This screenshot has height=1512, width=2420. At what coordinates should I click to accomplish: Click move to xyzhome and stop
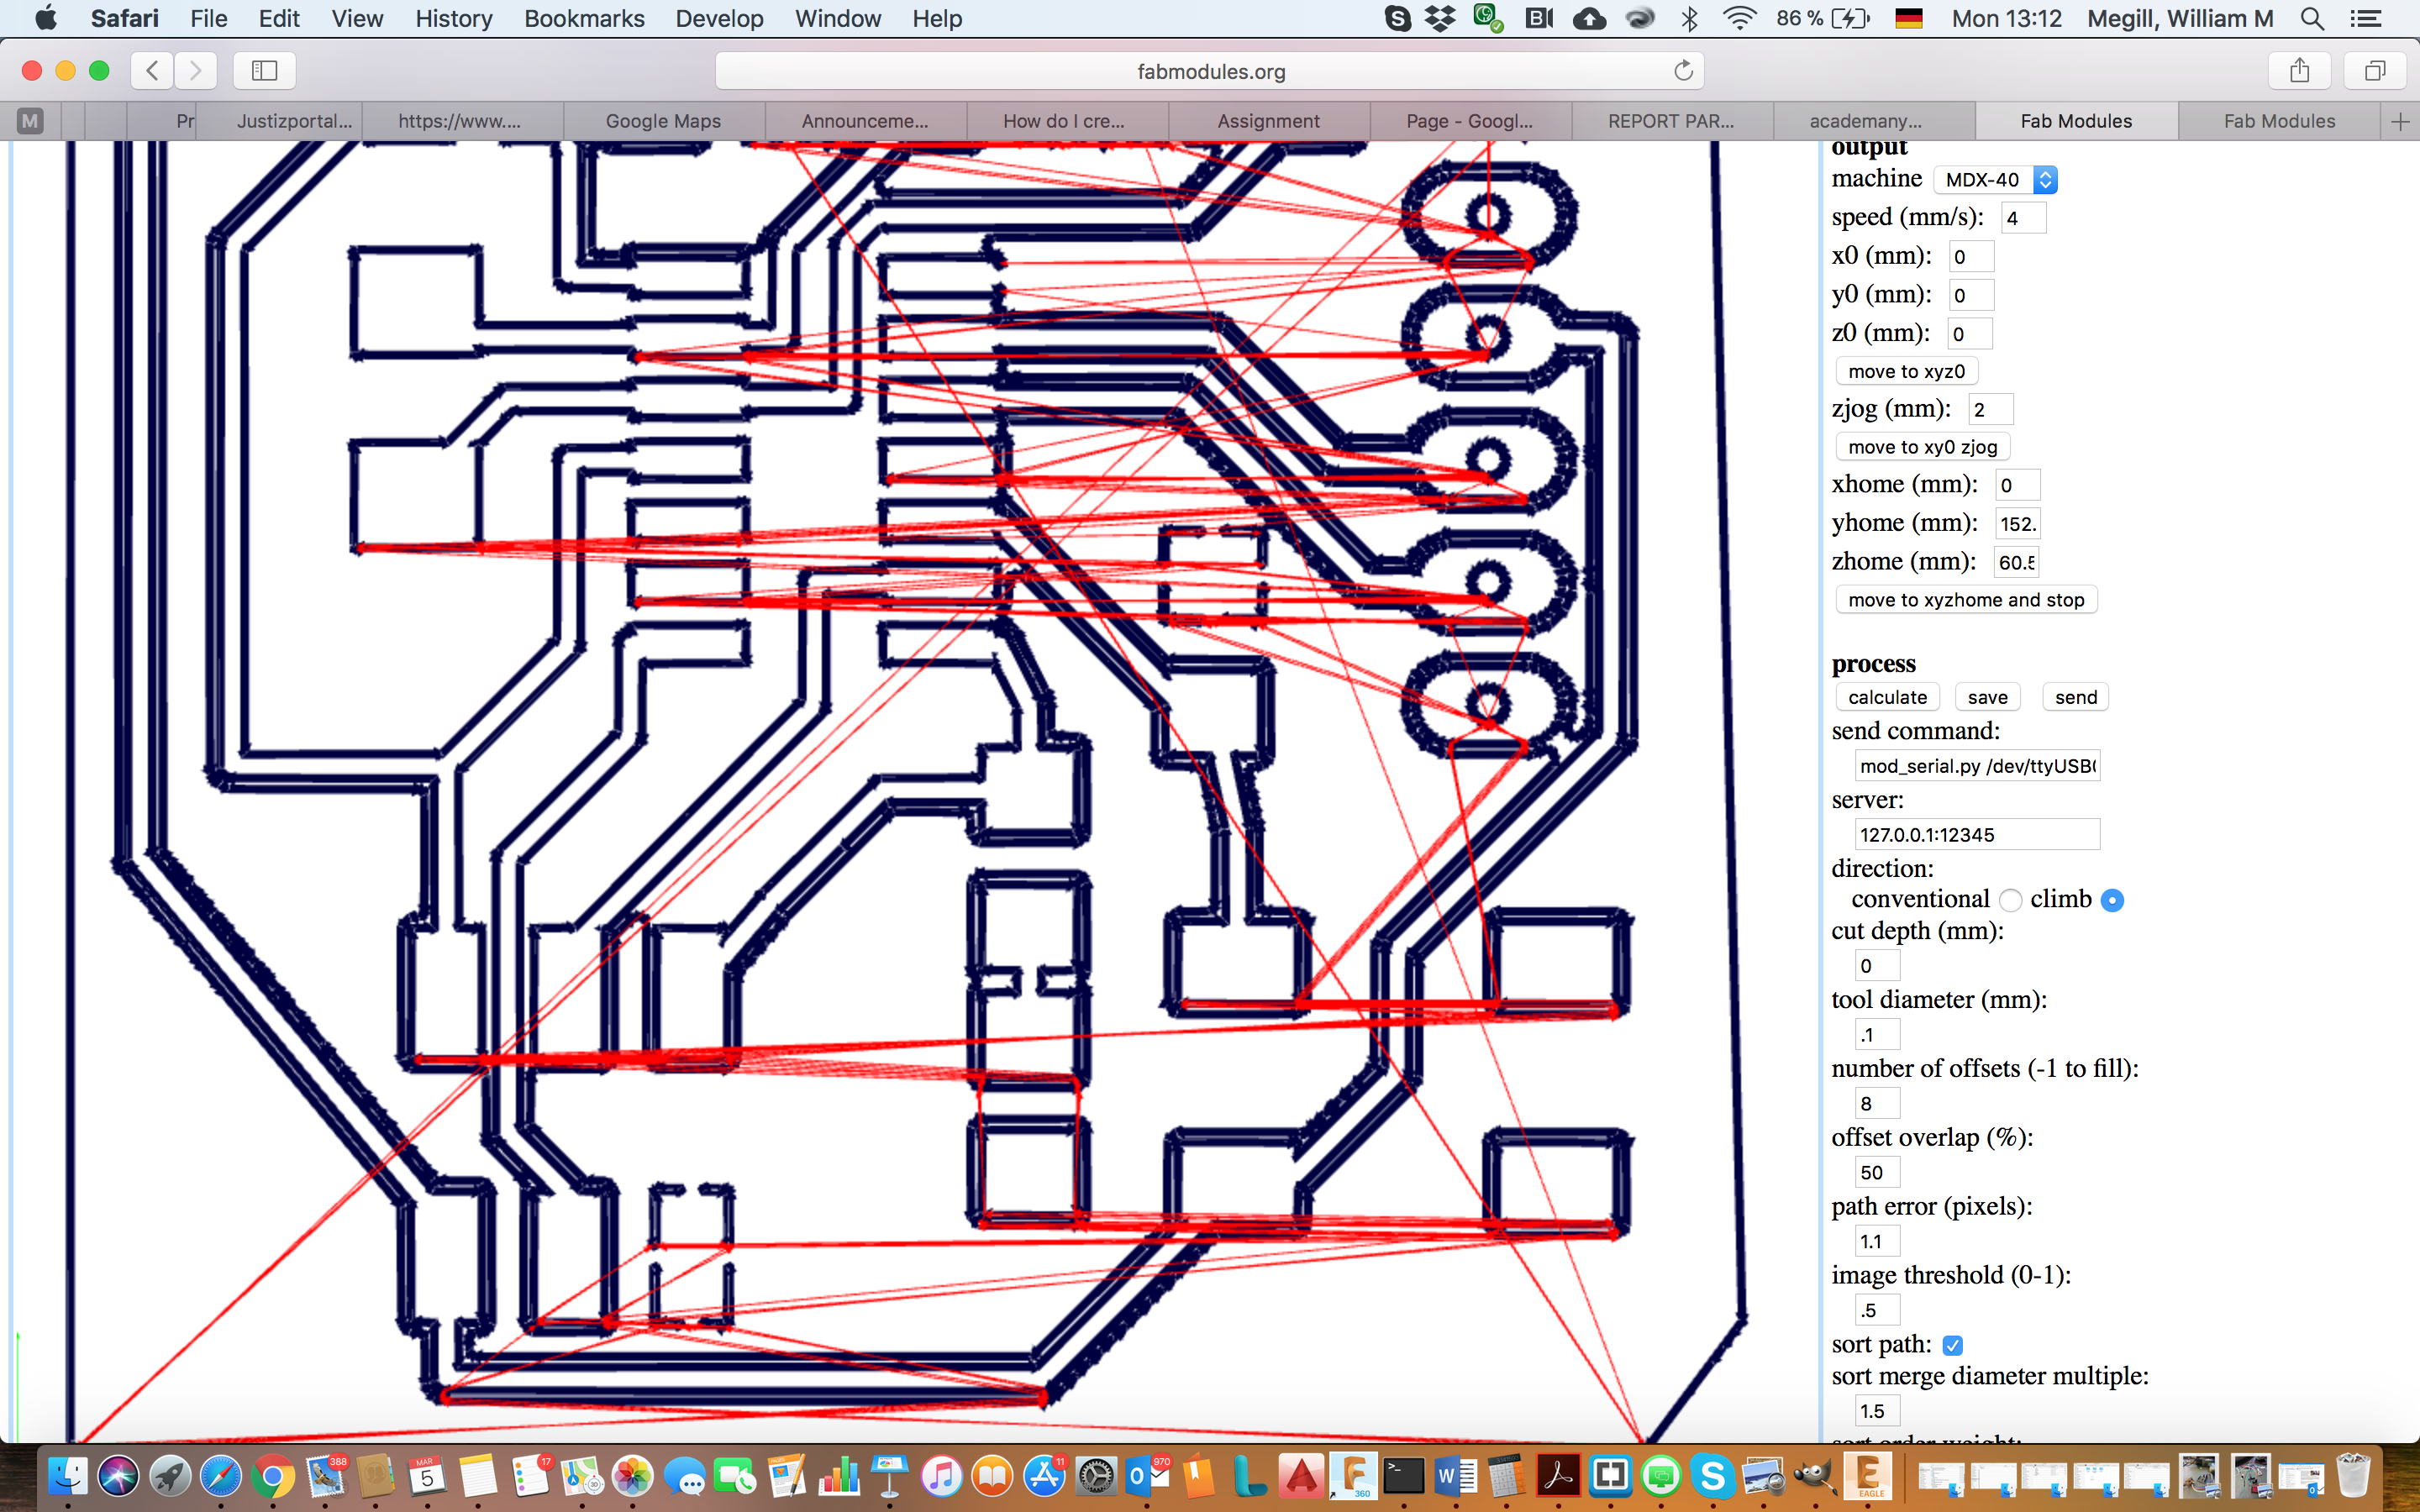[x=1965, y=600]
